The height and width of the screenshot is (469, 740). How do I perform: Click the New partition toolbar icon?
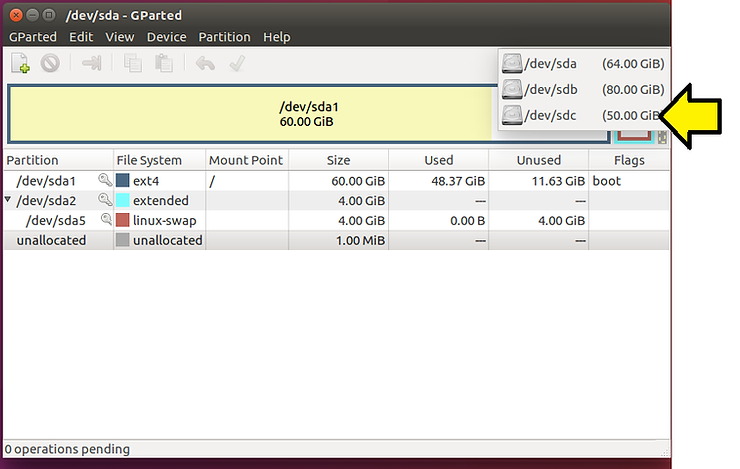(x=20, y=64)
